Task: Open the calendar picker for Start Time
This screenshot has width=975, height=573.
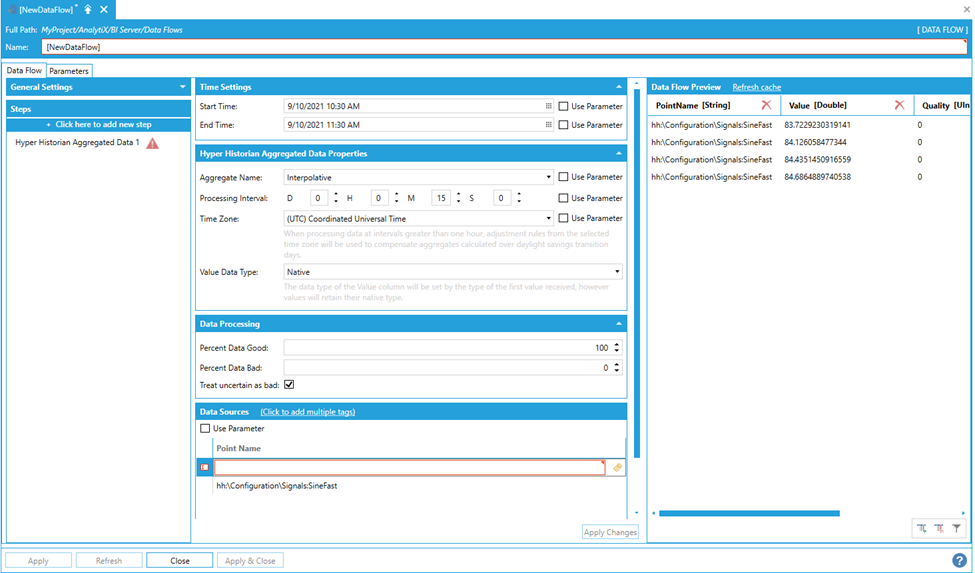Action: click(x=548, y=106)
